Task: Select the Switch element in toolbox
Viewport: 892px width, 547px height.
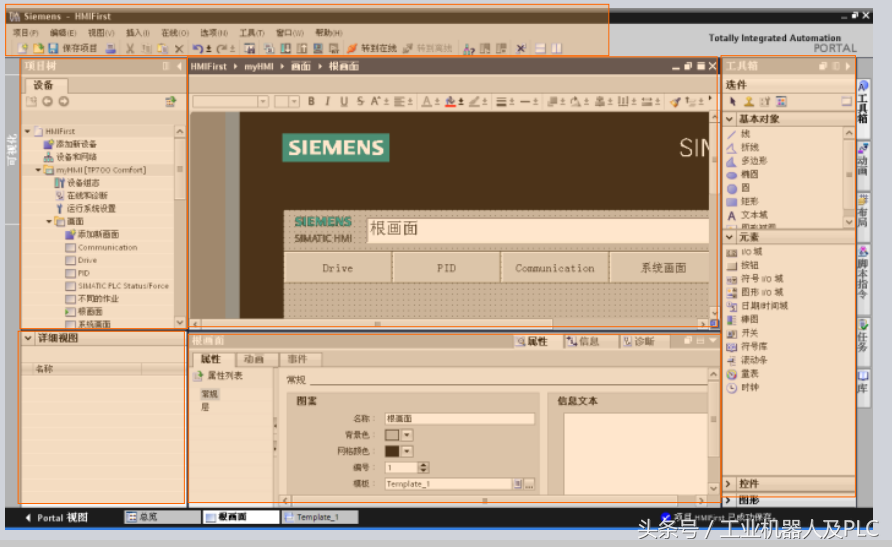Action: click(x=748, y=333)
